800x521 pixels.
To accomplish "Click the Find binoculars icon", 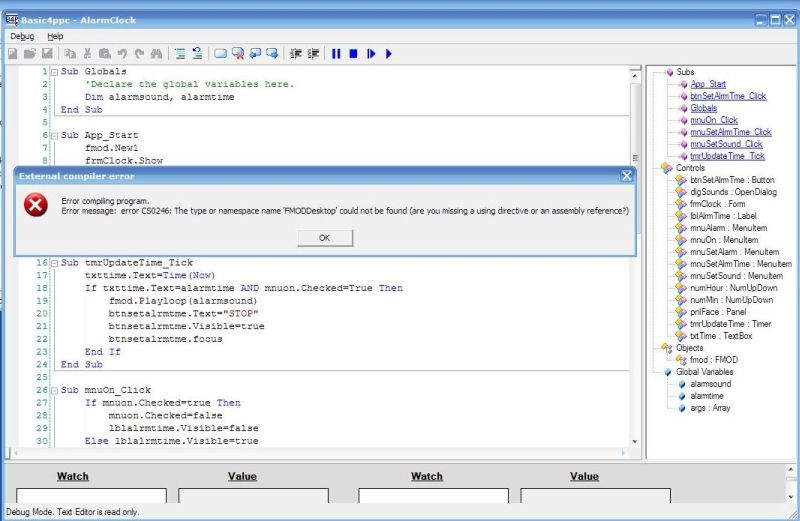I will [x=156, y=54].
